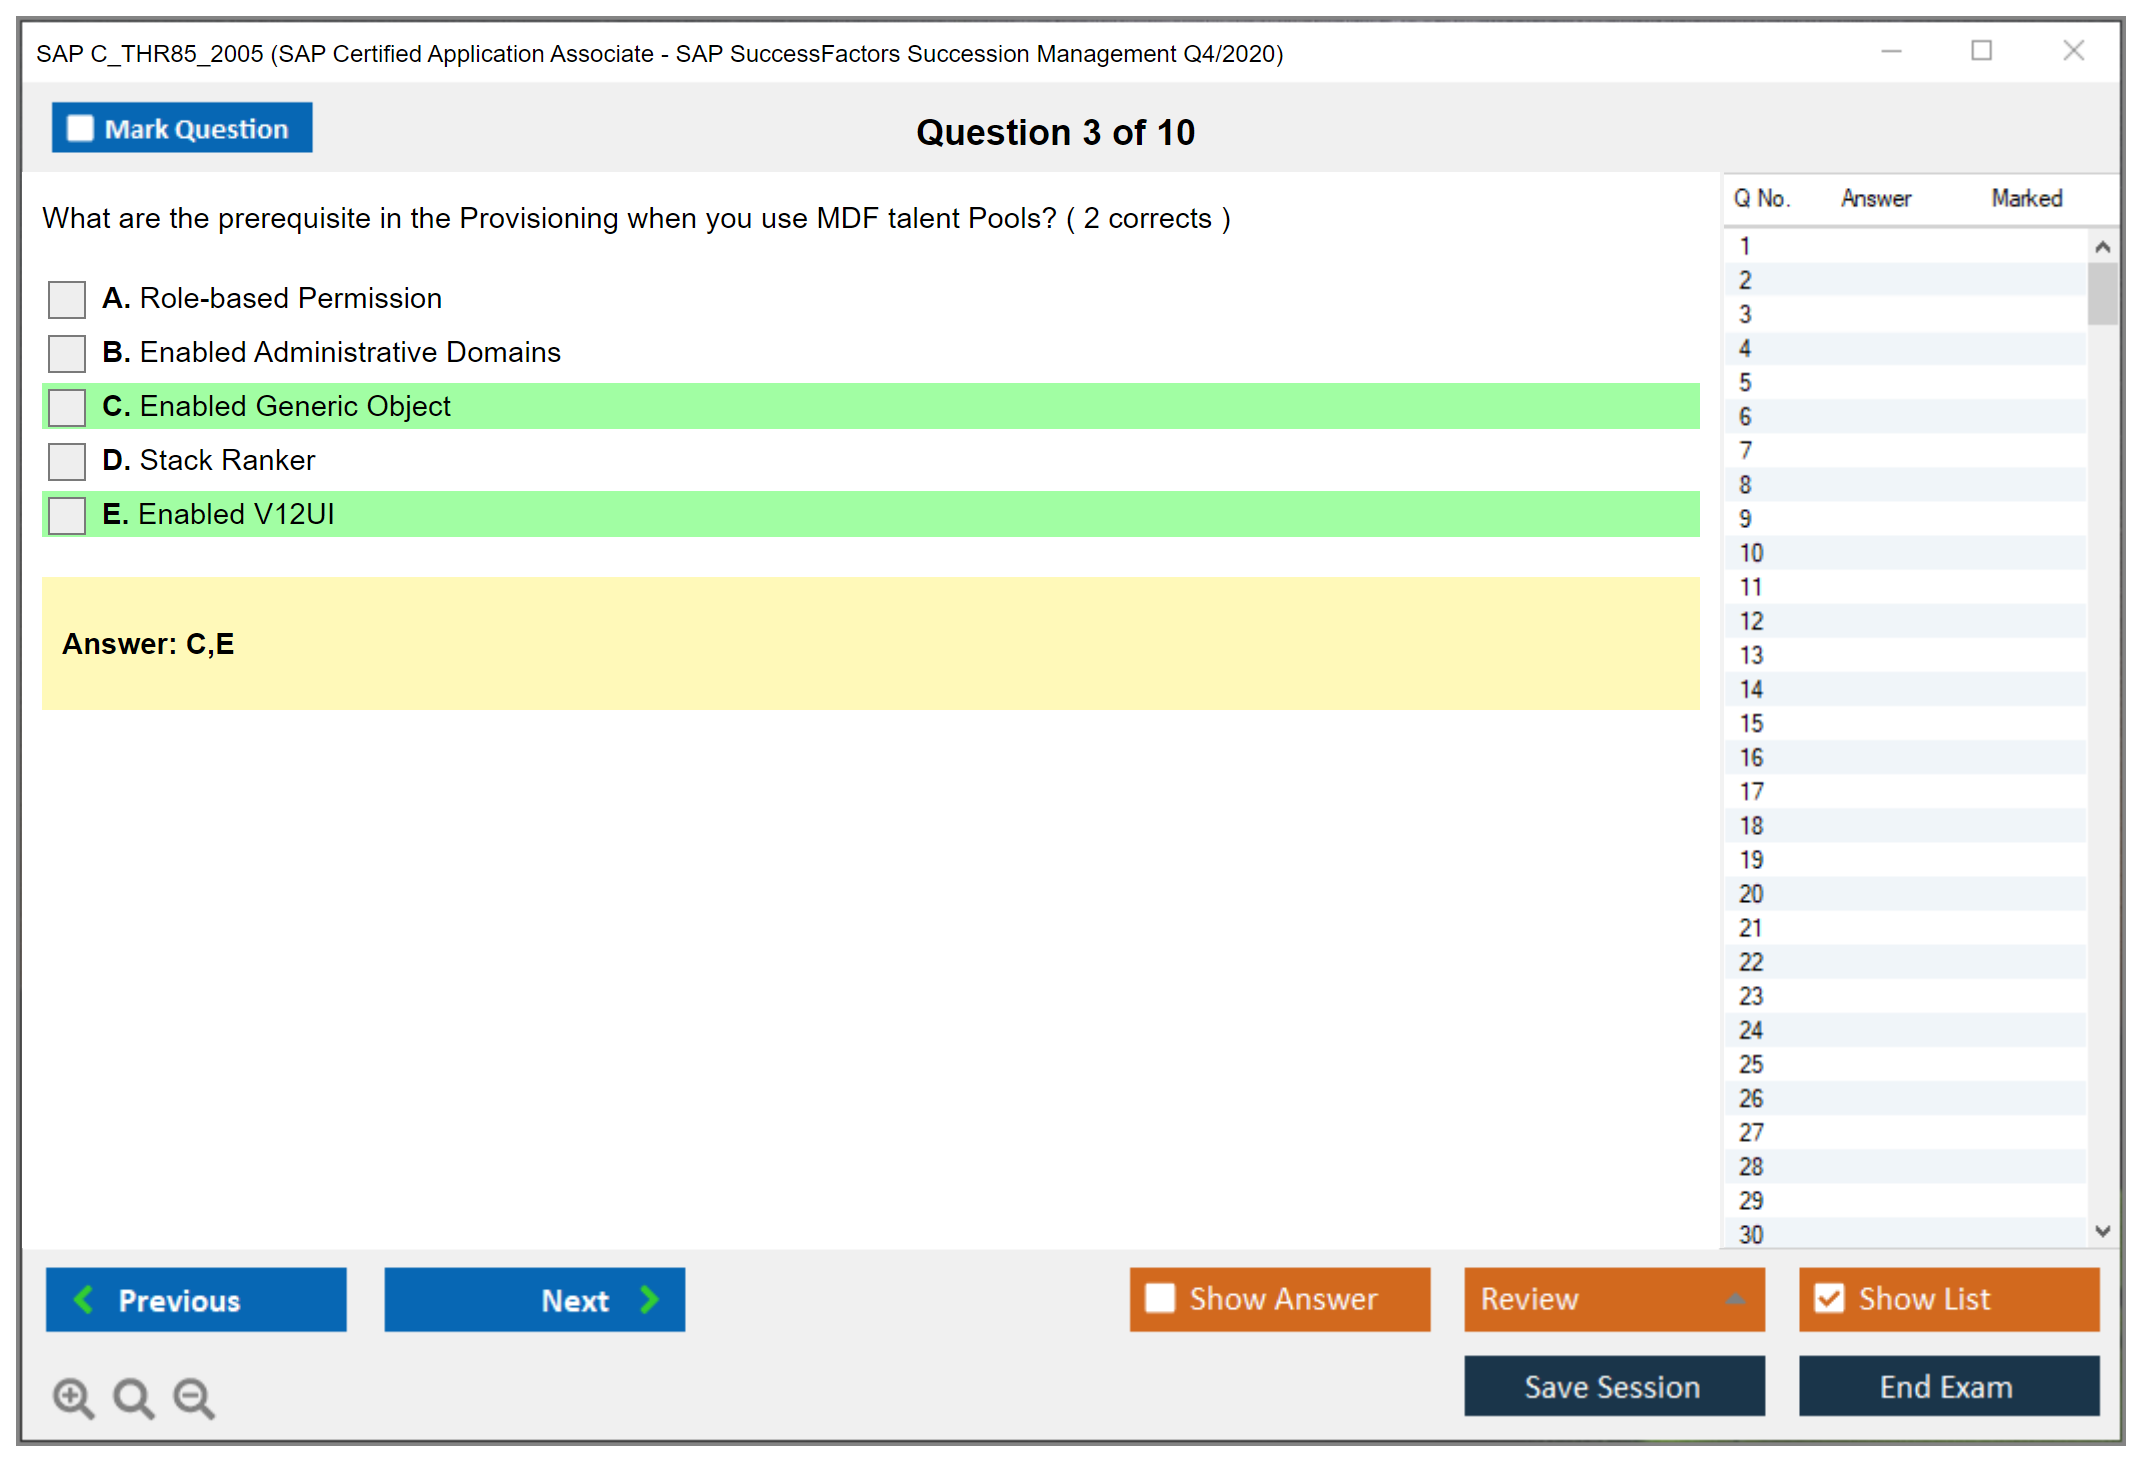Select checkbox for E Enabled V12UI
This screenshot has height=1470, width=2150.
pos(67,515)
